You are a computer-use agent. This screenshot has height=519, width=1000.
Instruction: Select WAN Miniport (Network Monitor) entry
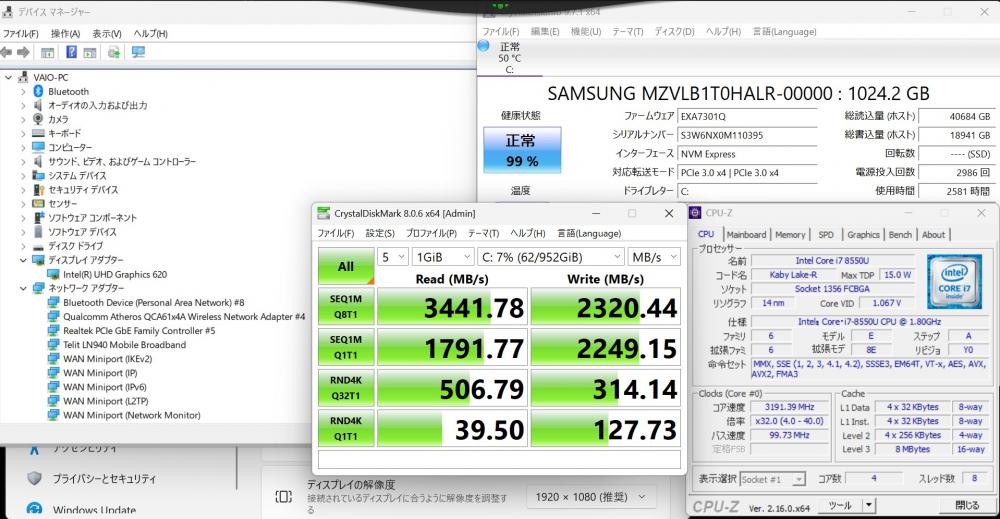point(131,414)
